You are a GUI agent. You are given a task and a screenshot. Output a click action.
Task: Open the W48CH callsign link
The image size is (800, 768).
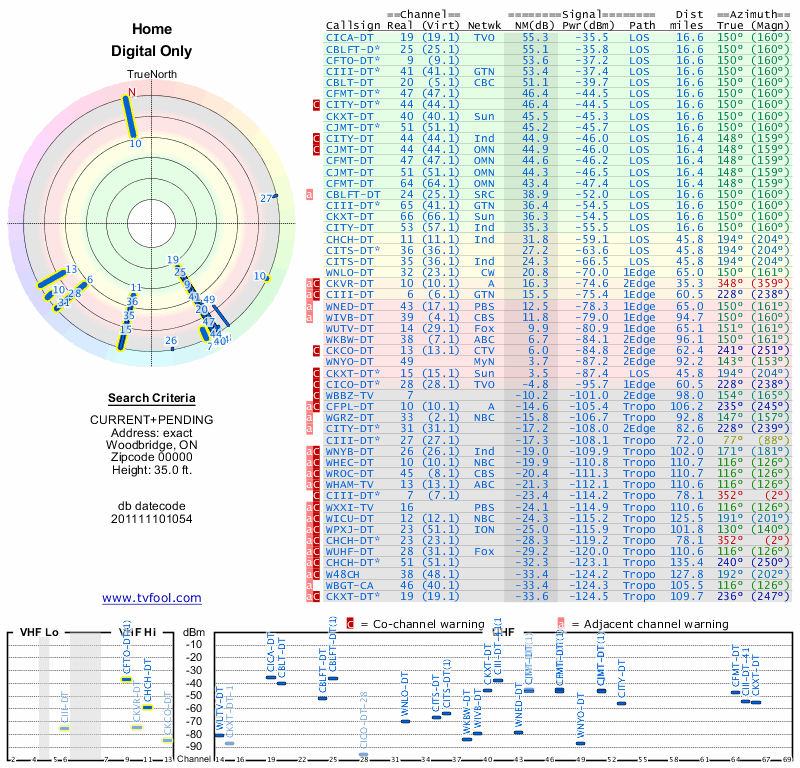coord(343,574)
